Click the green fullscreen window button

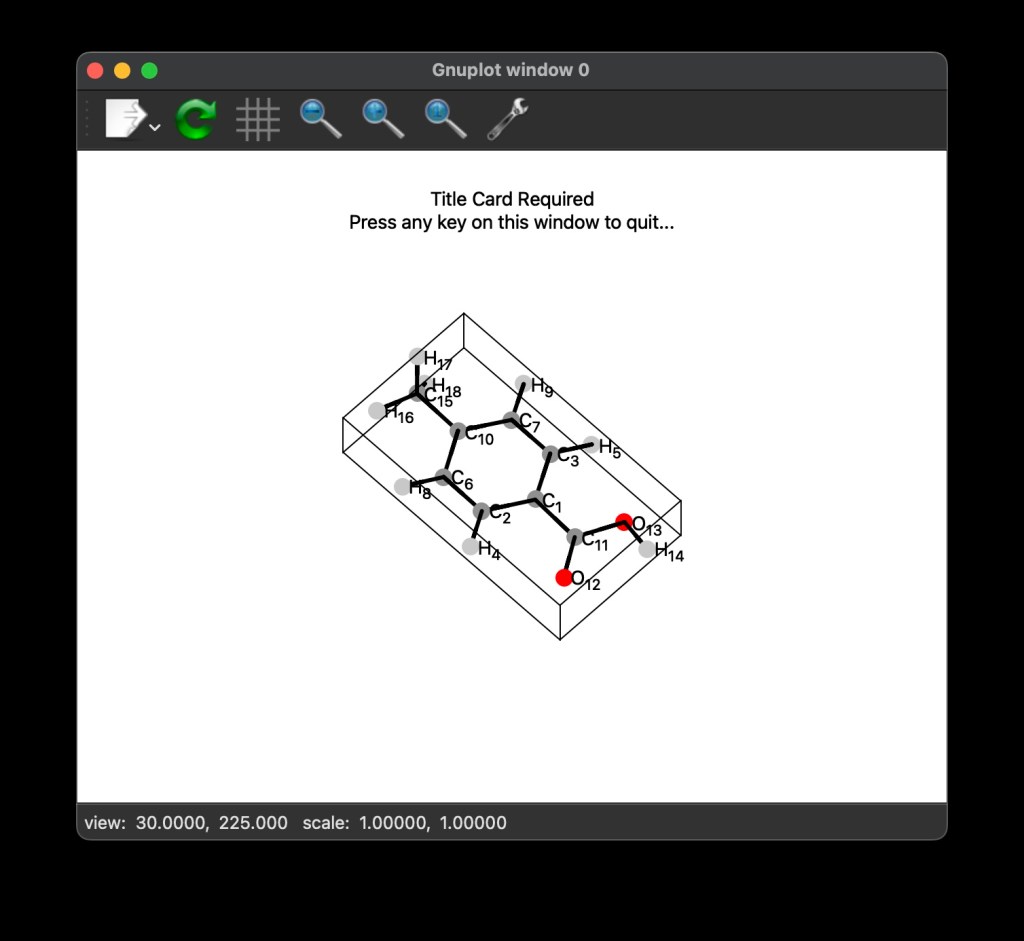[149, 70]
